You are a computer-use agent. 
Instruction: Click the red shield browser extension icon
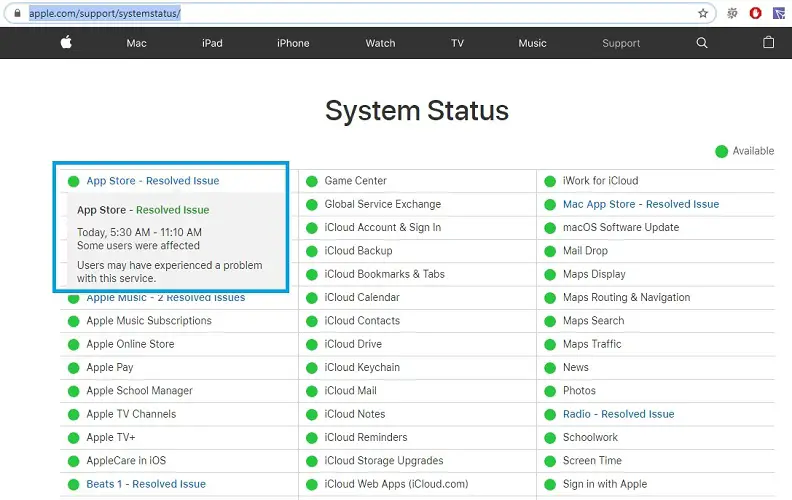(756, 13)
